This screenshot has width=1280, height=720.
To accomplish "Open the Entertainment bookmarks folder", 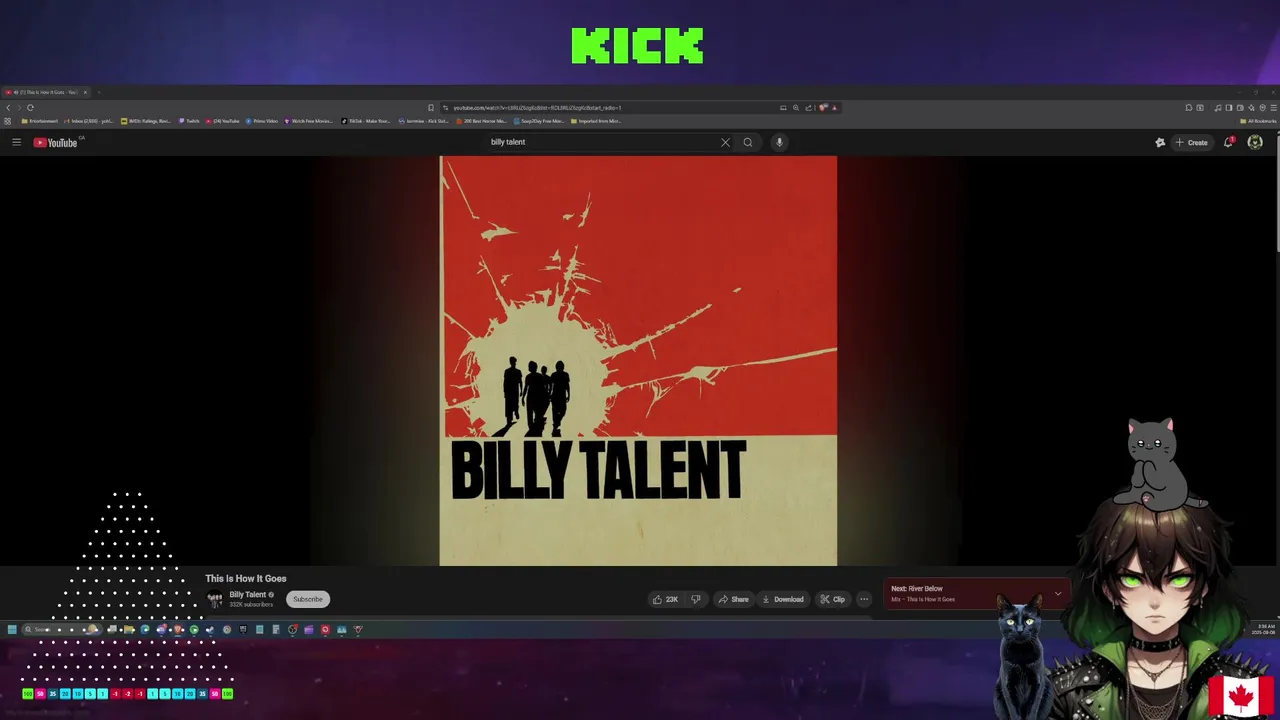I will point(39,121).
